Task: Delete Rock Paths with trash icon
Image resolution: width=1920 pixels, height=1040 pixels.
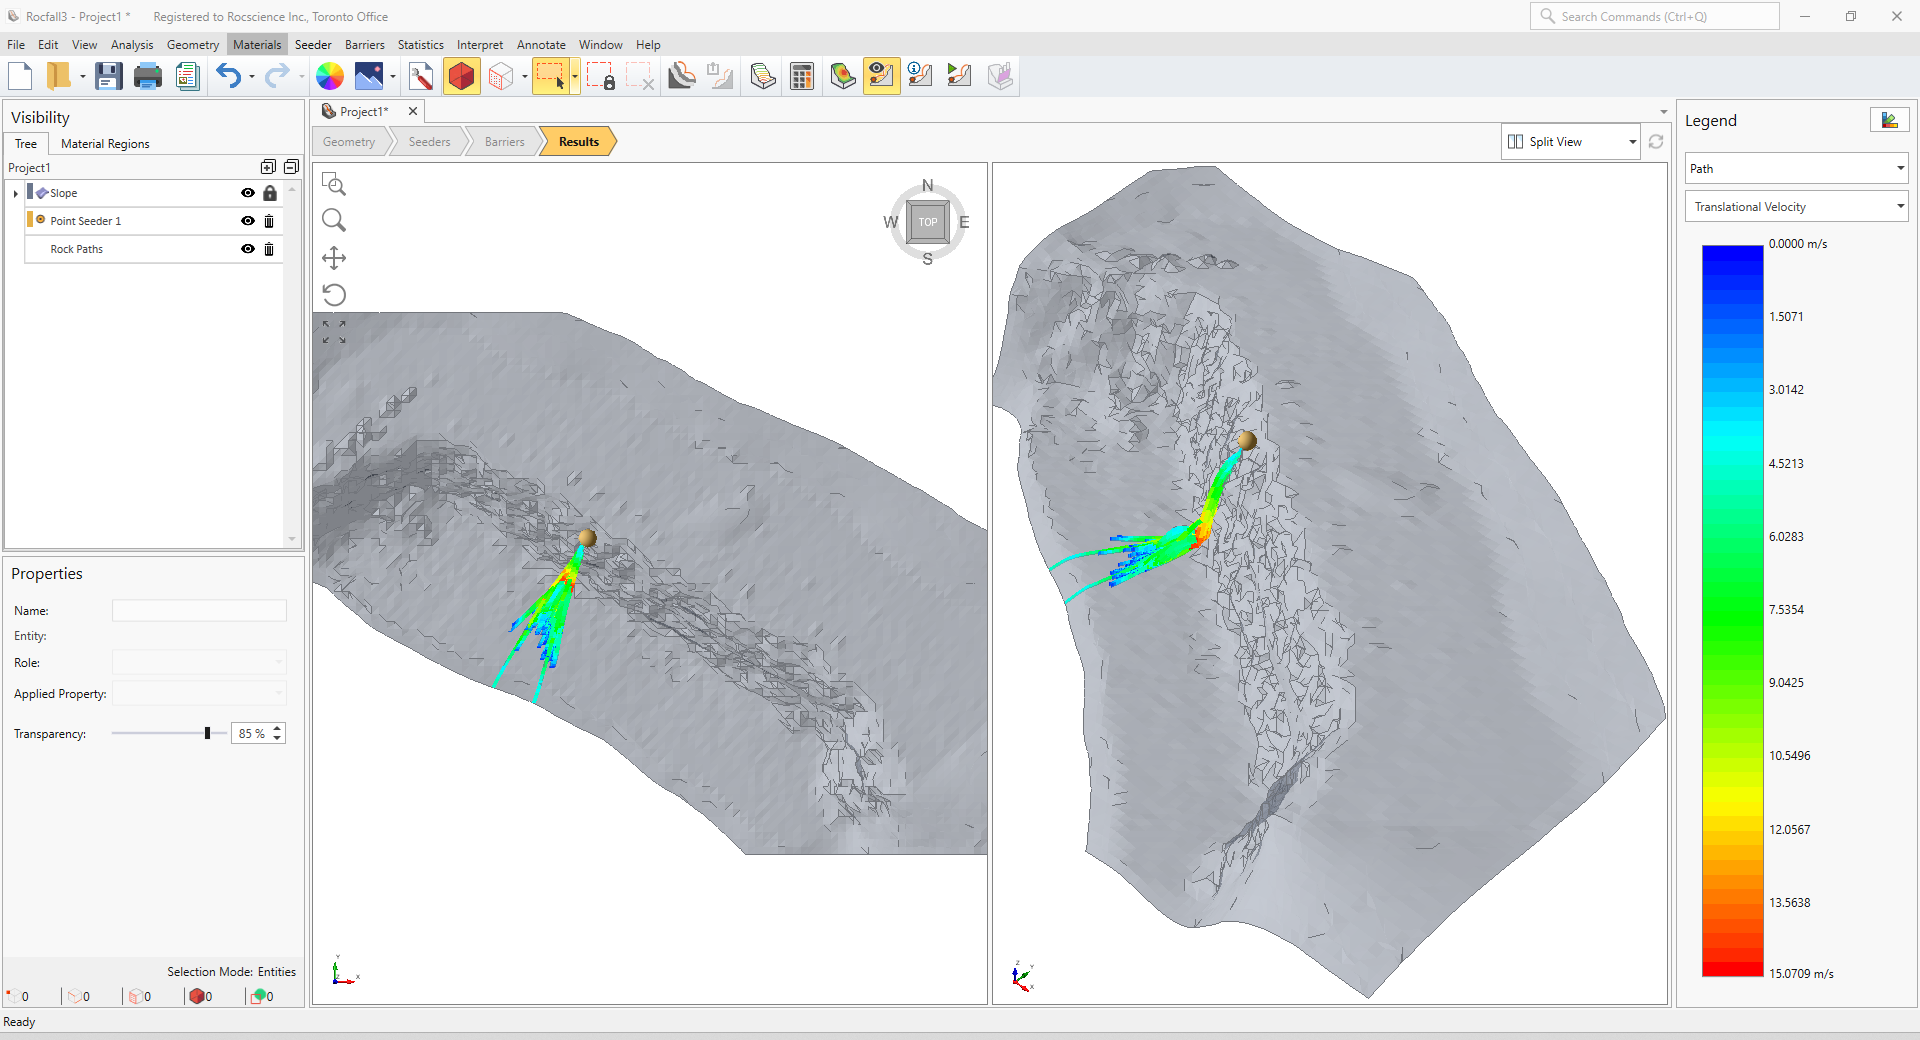Action: tap(269, 249)
